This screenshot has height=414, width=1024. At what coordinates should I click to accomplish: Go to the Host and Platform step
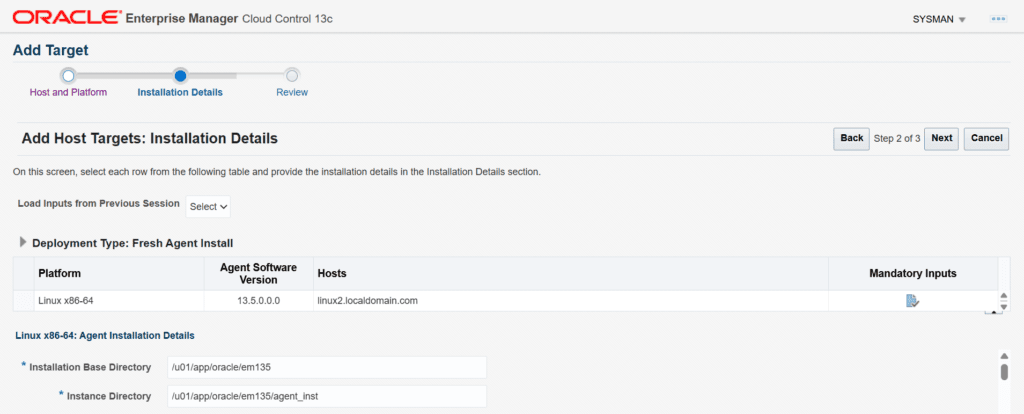point(68,92)
